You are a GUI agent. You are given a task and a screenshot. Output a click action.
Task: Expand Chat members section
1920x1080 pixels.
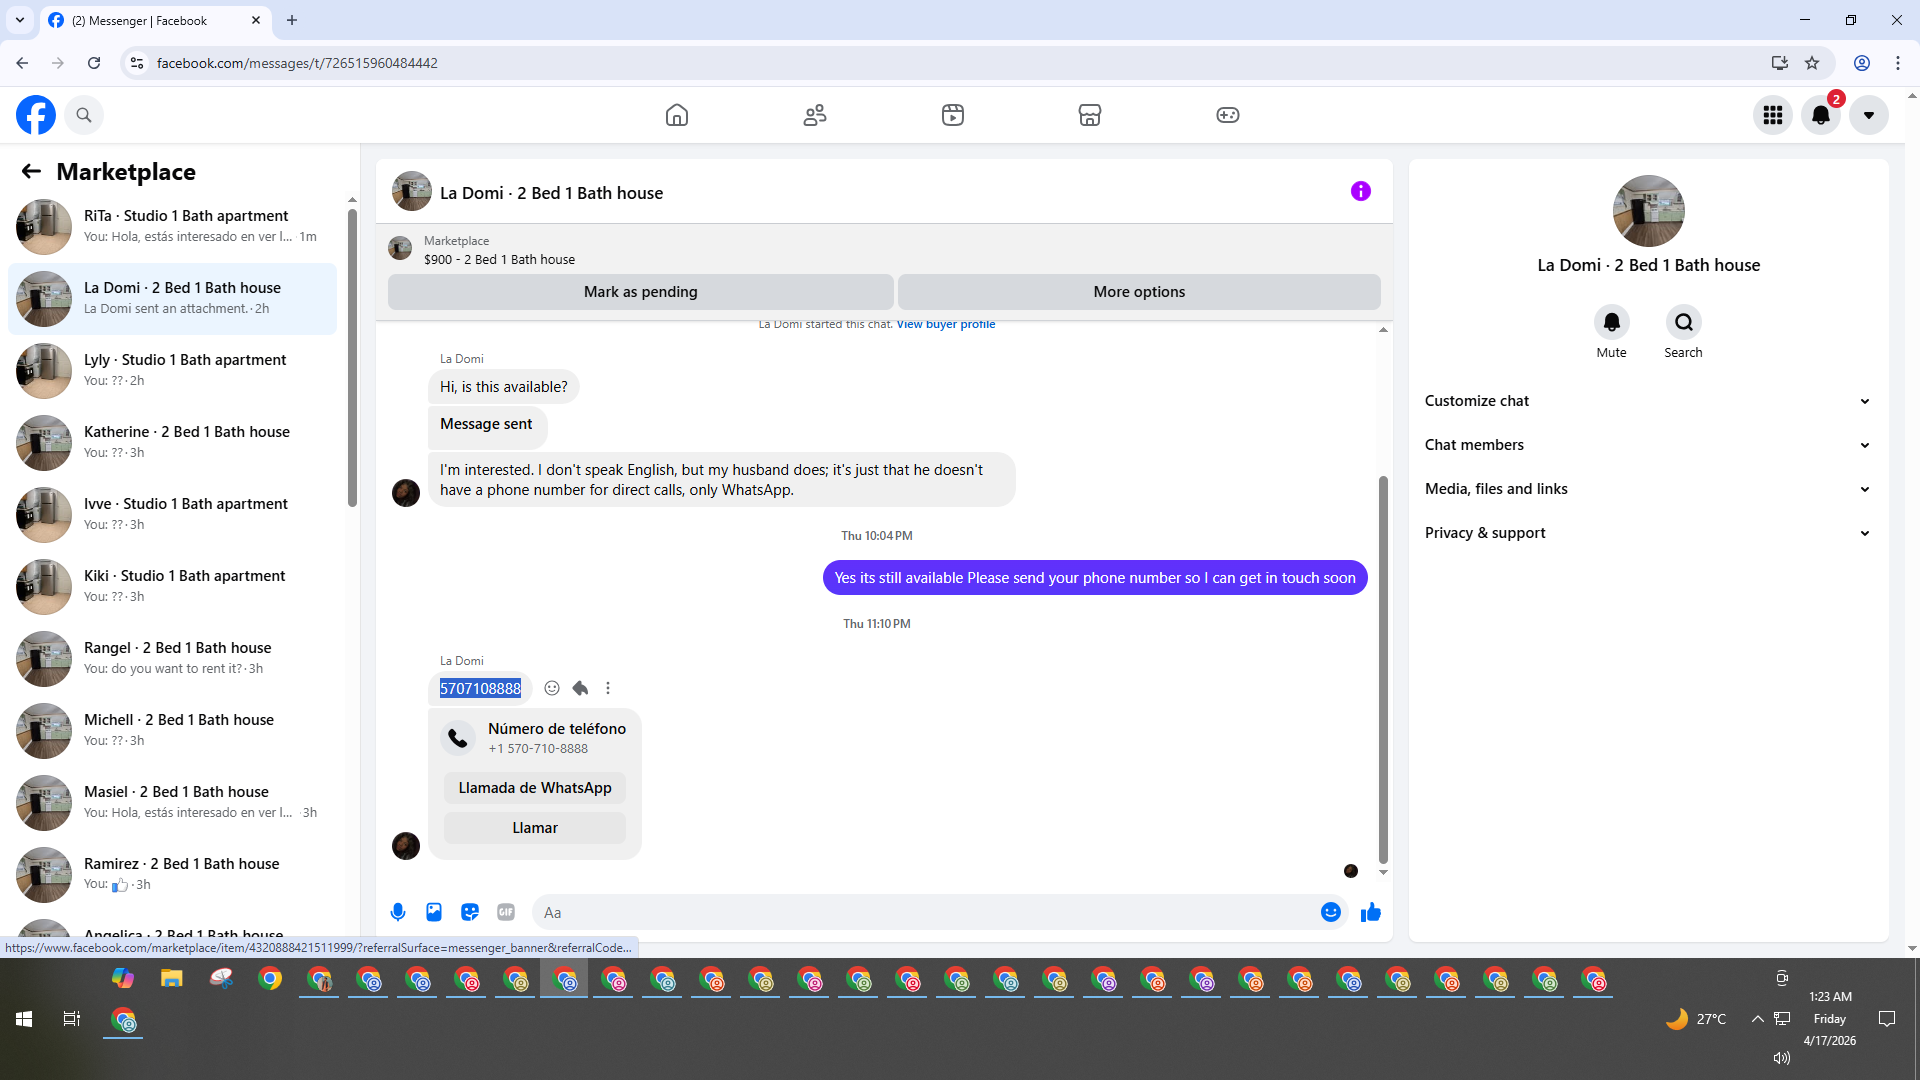tap(1648, 445)
